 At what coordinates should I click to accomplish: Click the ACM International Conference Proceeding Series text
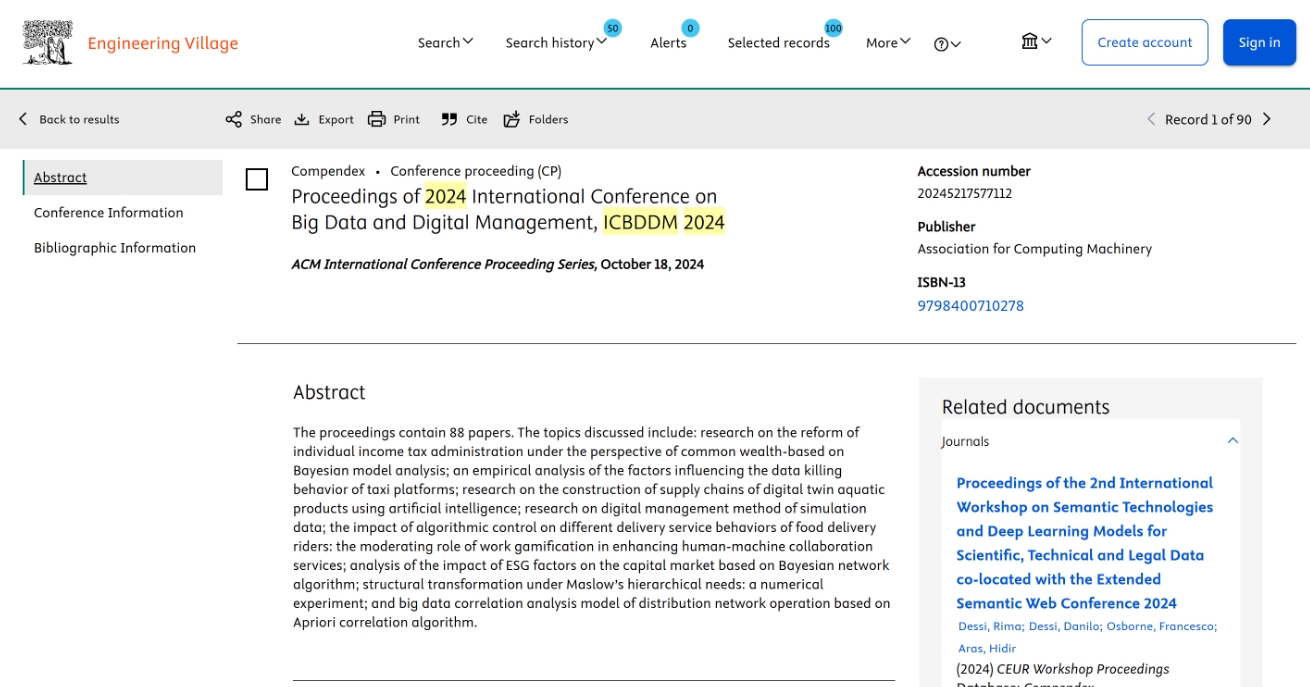pyautogui.click(x=444, y=264)
